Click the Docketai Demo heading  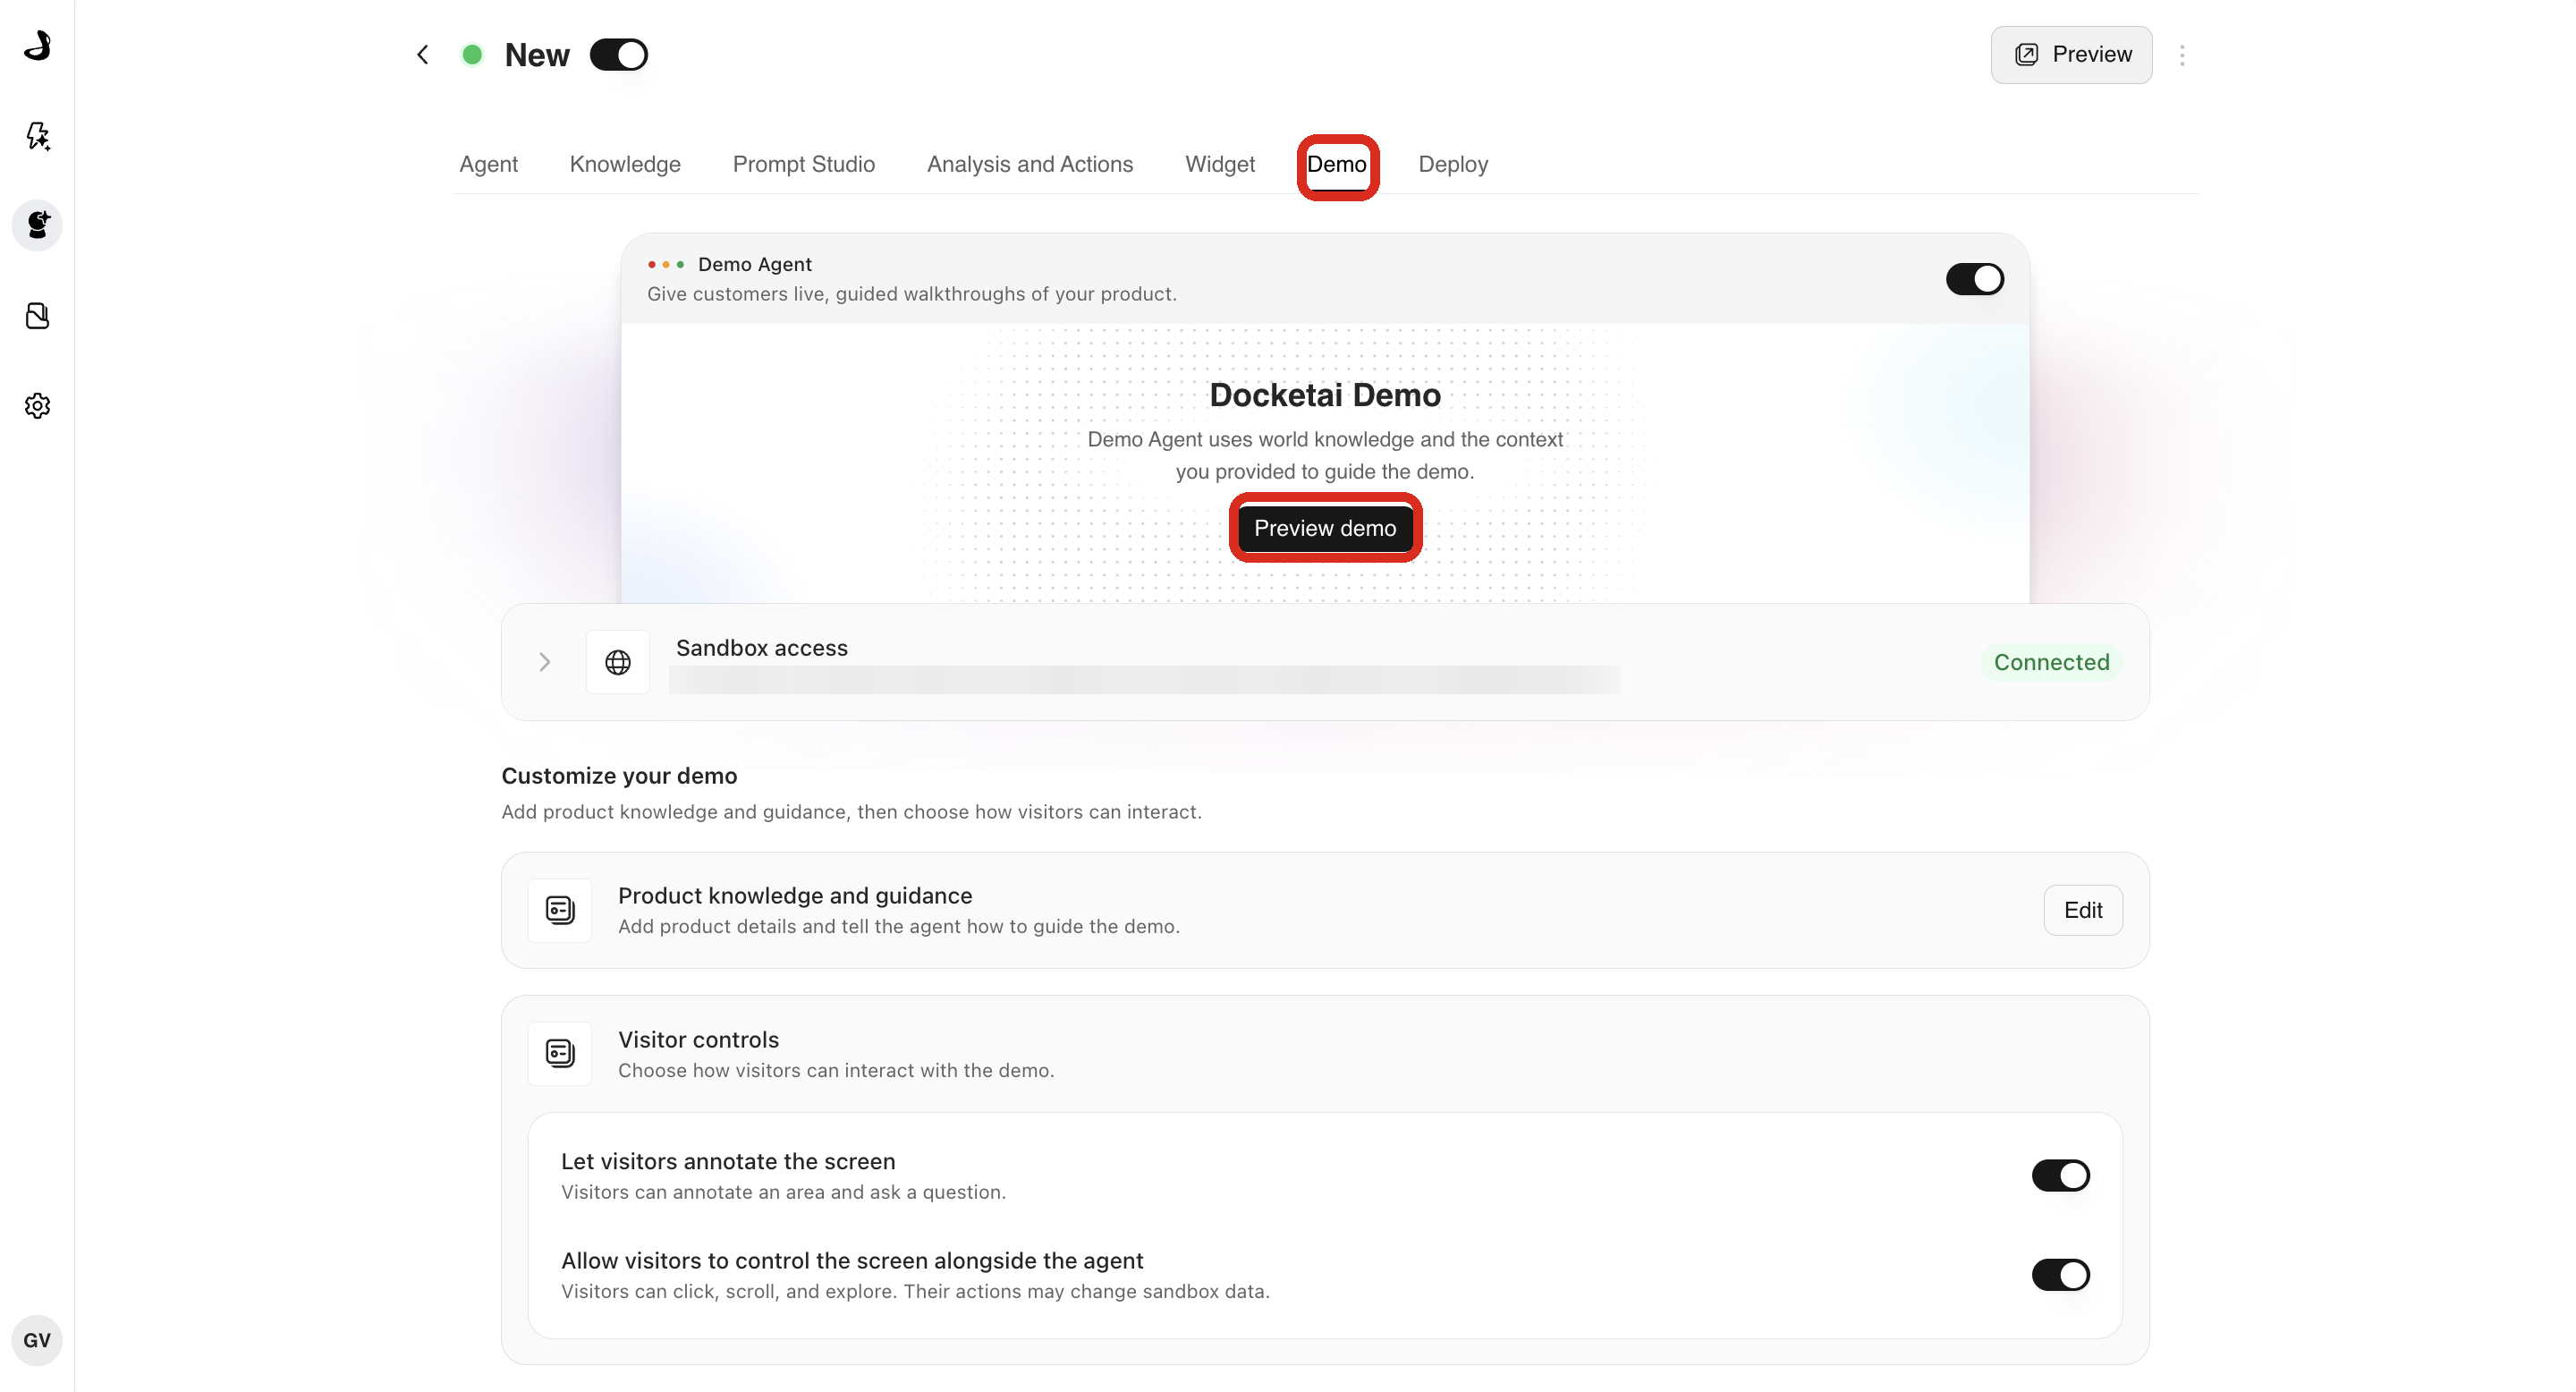click(1324, 395)
